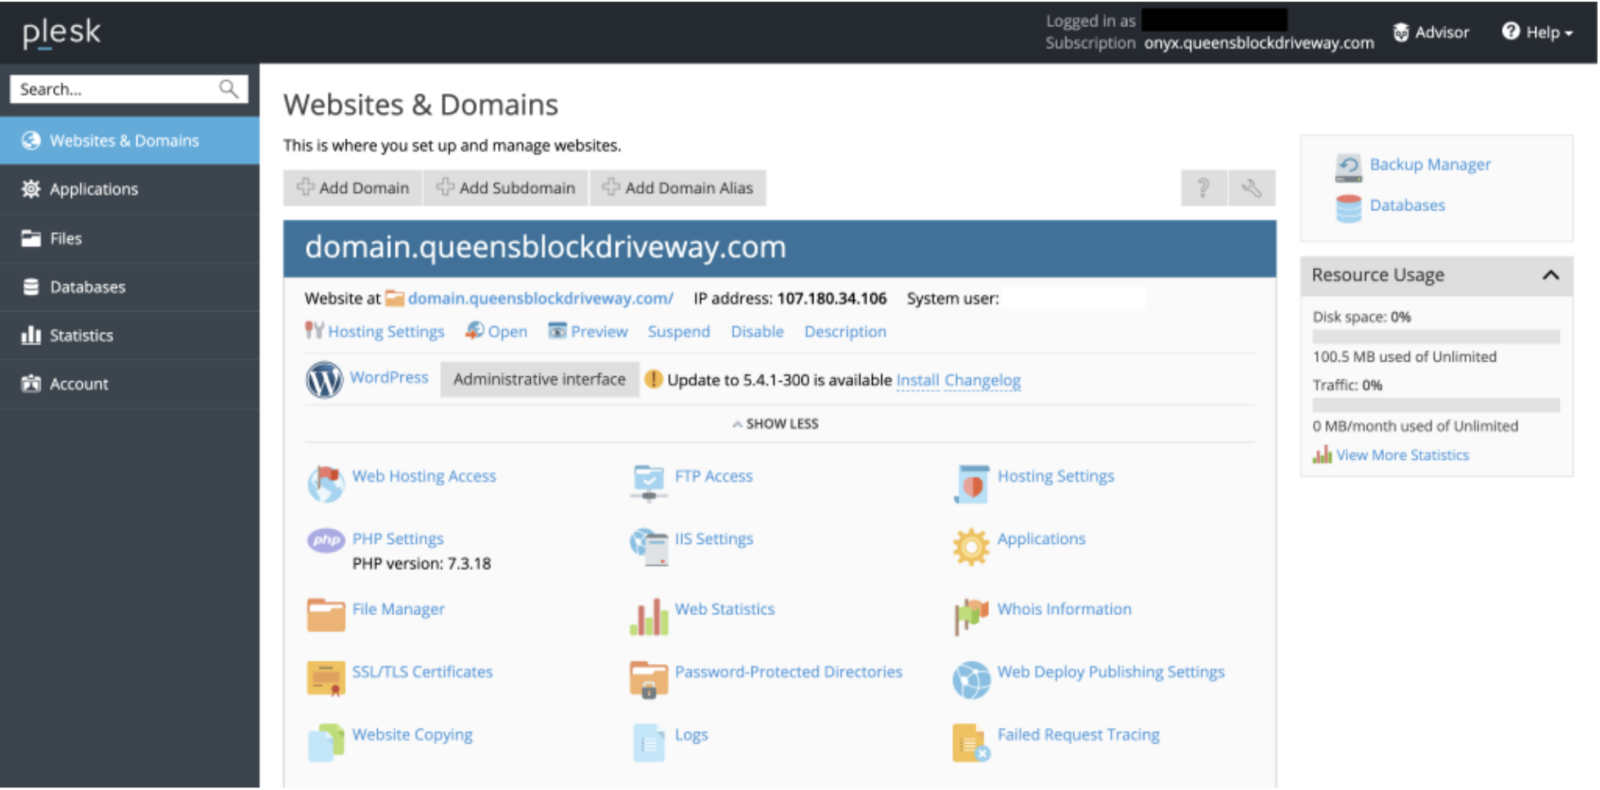Click into the Search input field
The width and height of the screenshot is (1600, 790).
click(115, 89)
